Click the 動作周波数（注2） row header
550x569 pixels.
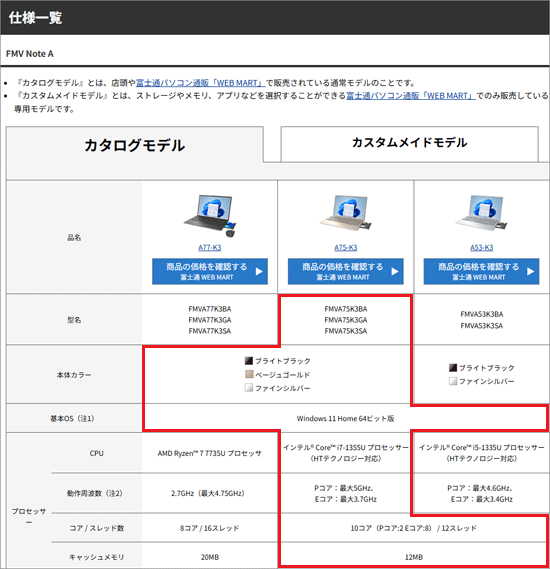click(97, 493)
